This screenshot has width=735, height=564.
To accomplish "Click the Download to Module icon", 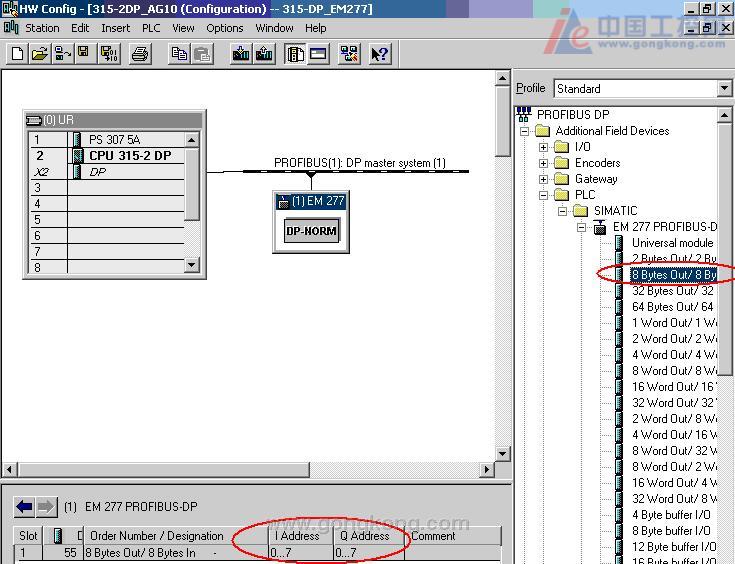I will click(241, 53).
